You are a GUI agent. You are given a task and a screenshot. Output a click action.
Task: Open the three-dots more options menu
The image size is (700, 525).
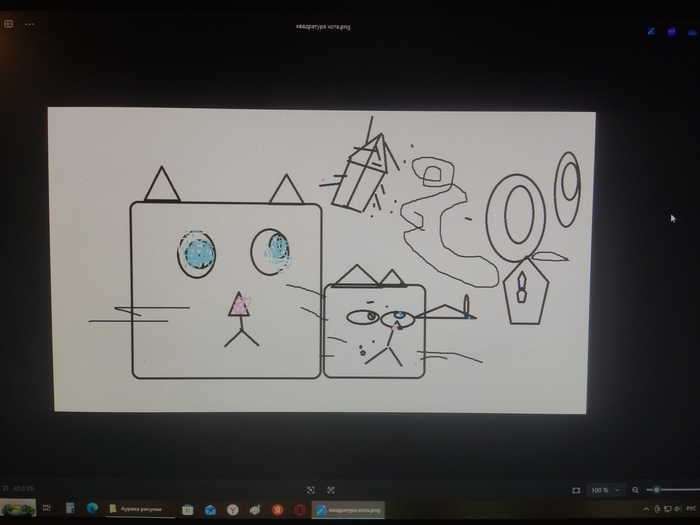click(29, 24)
